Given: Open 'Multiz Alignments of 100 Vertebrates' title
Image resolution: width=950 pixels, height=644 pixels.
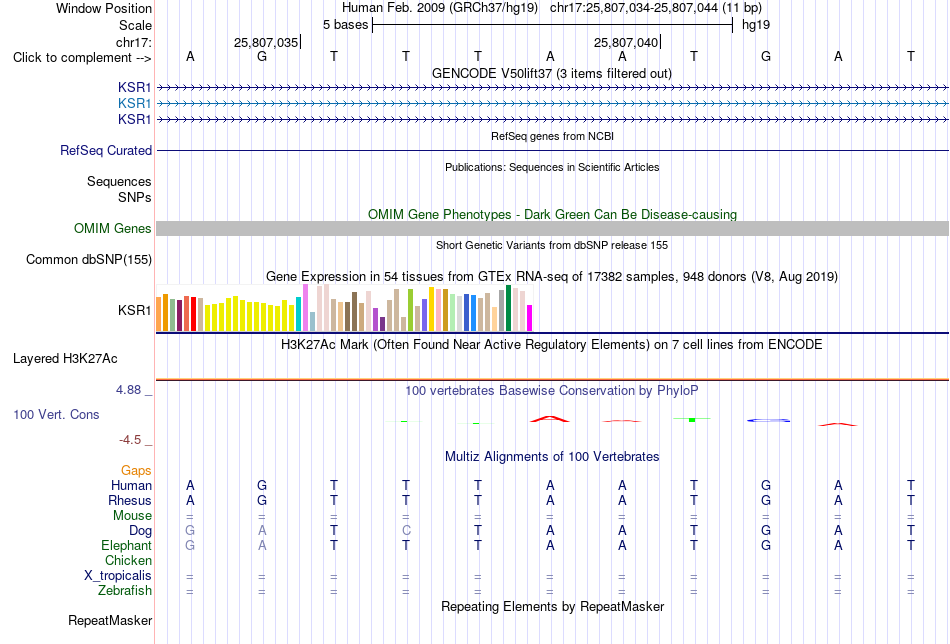Looking at the screenshot, I should point(552,457).
